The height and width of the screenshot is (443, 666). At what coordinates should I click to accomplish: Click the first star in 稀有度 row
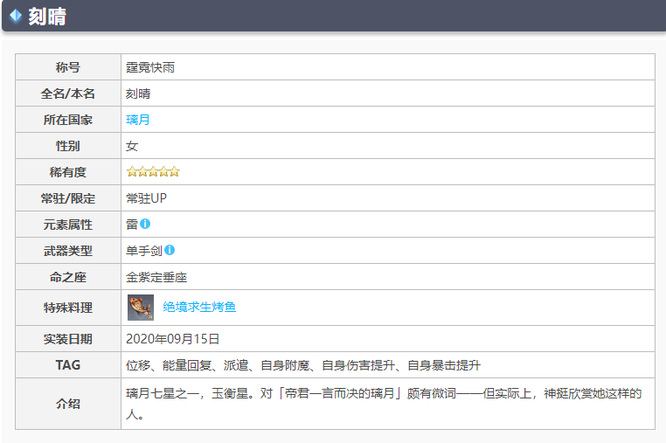(131, 172)
